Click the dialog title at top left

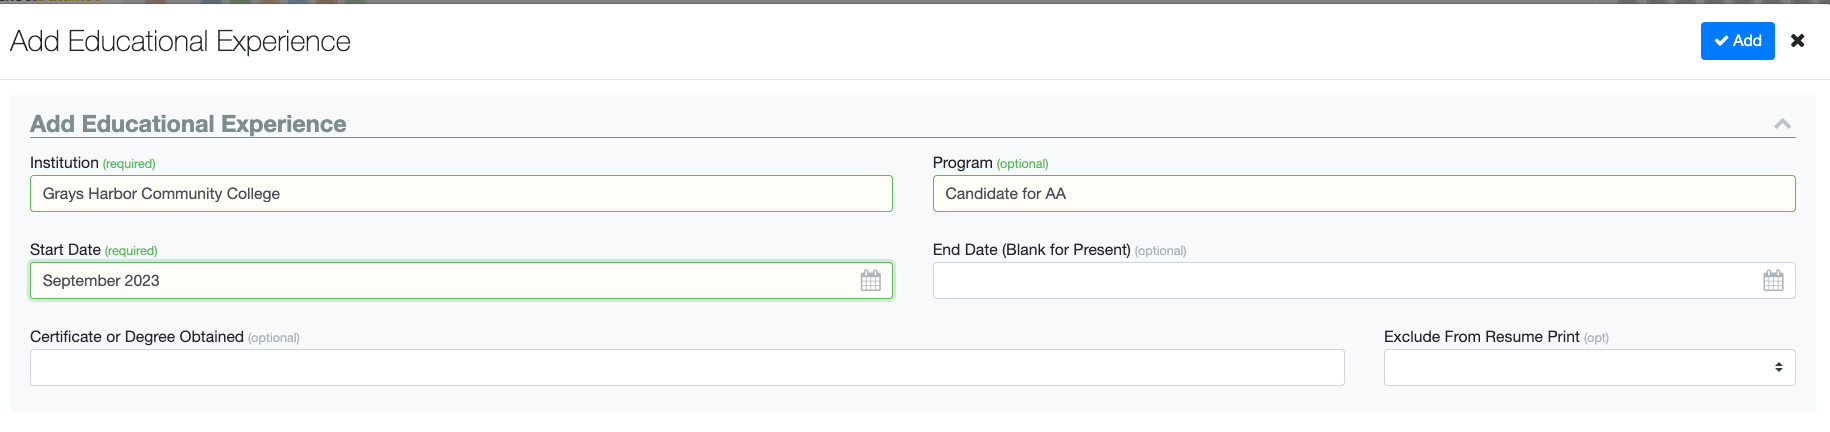(180, 41)
